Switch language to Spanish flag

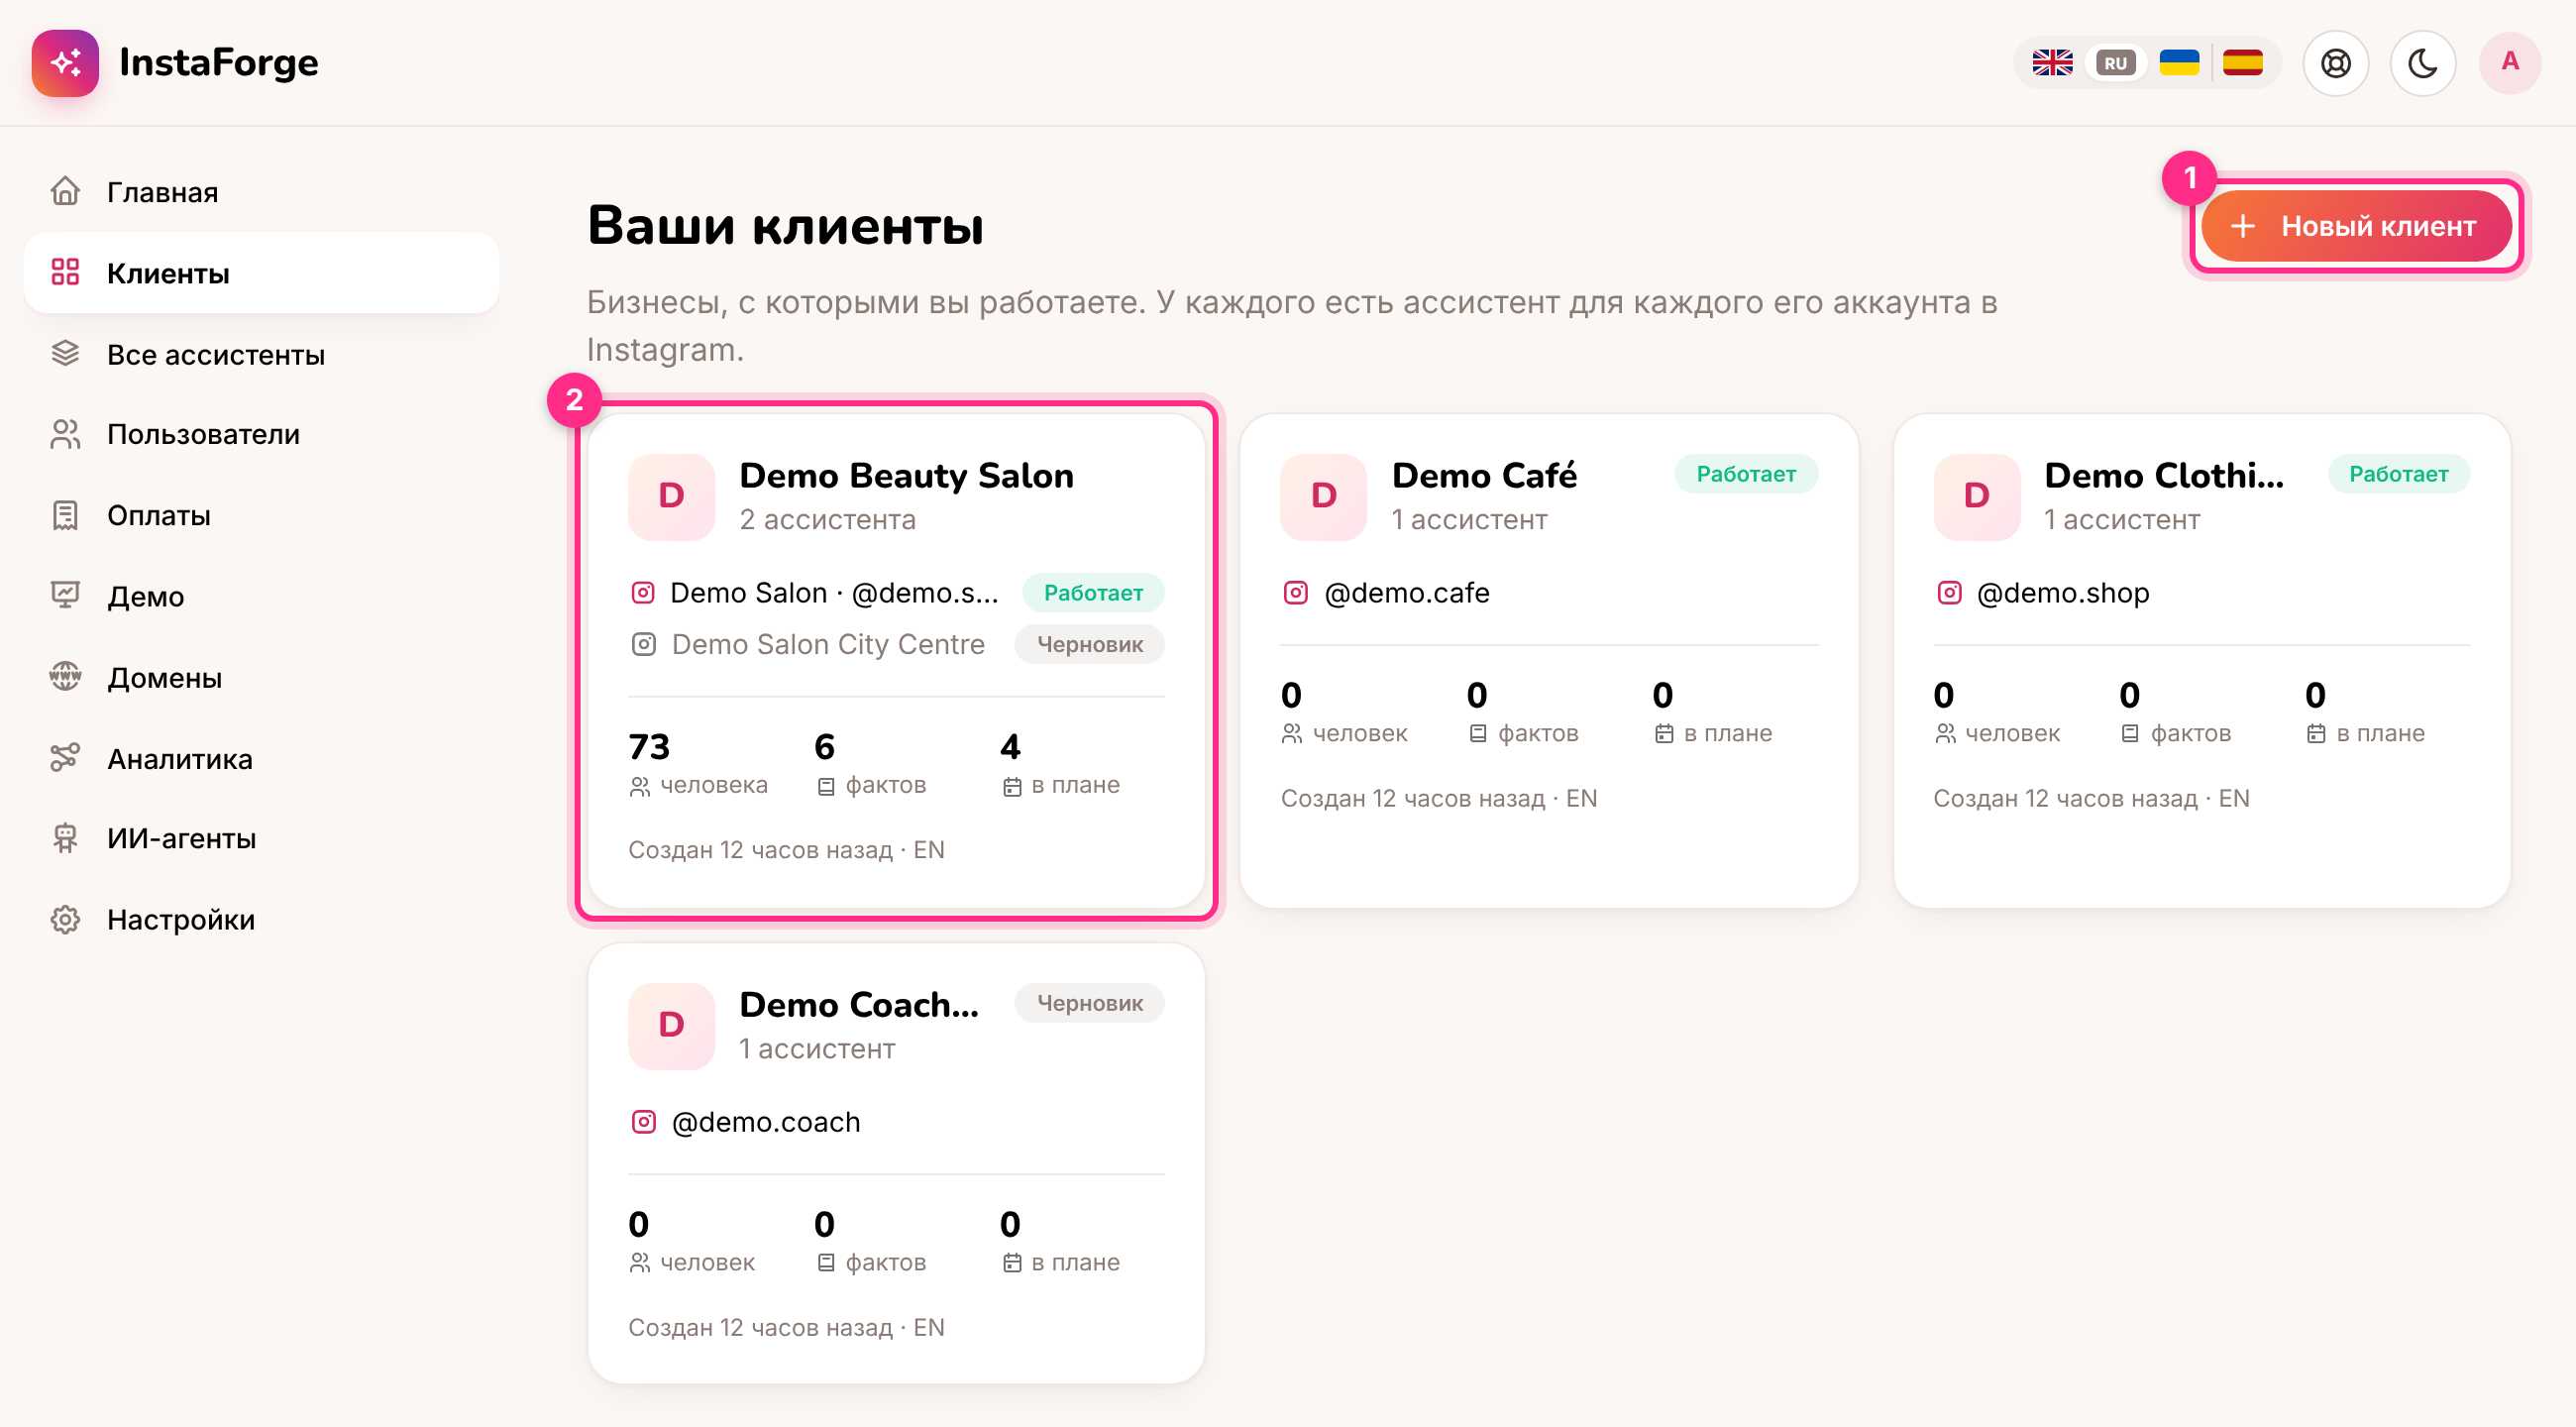[x=2243, y=63]
